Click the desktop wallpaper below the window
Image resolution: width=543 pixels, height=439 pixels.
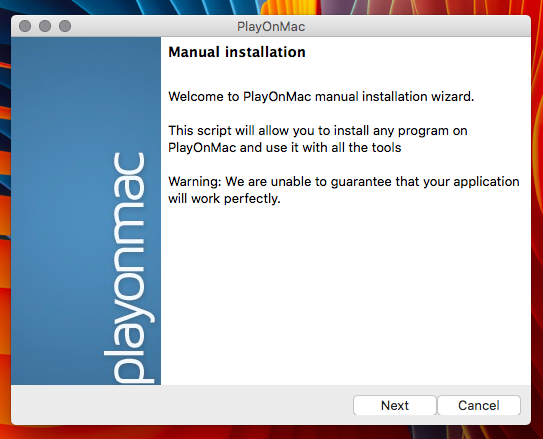(272, 432)
